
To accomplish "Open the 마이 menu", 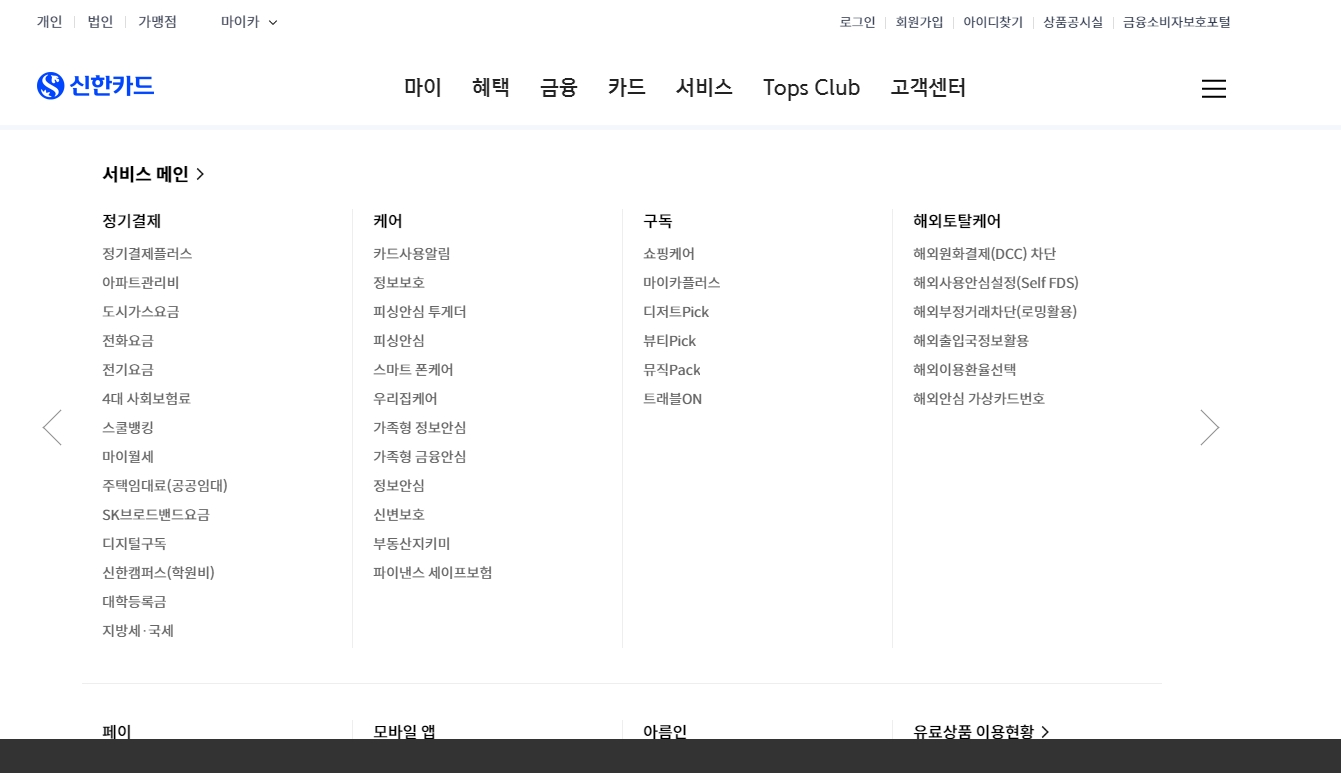I will [x=423, y=88].
